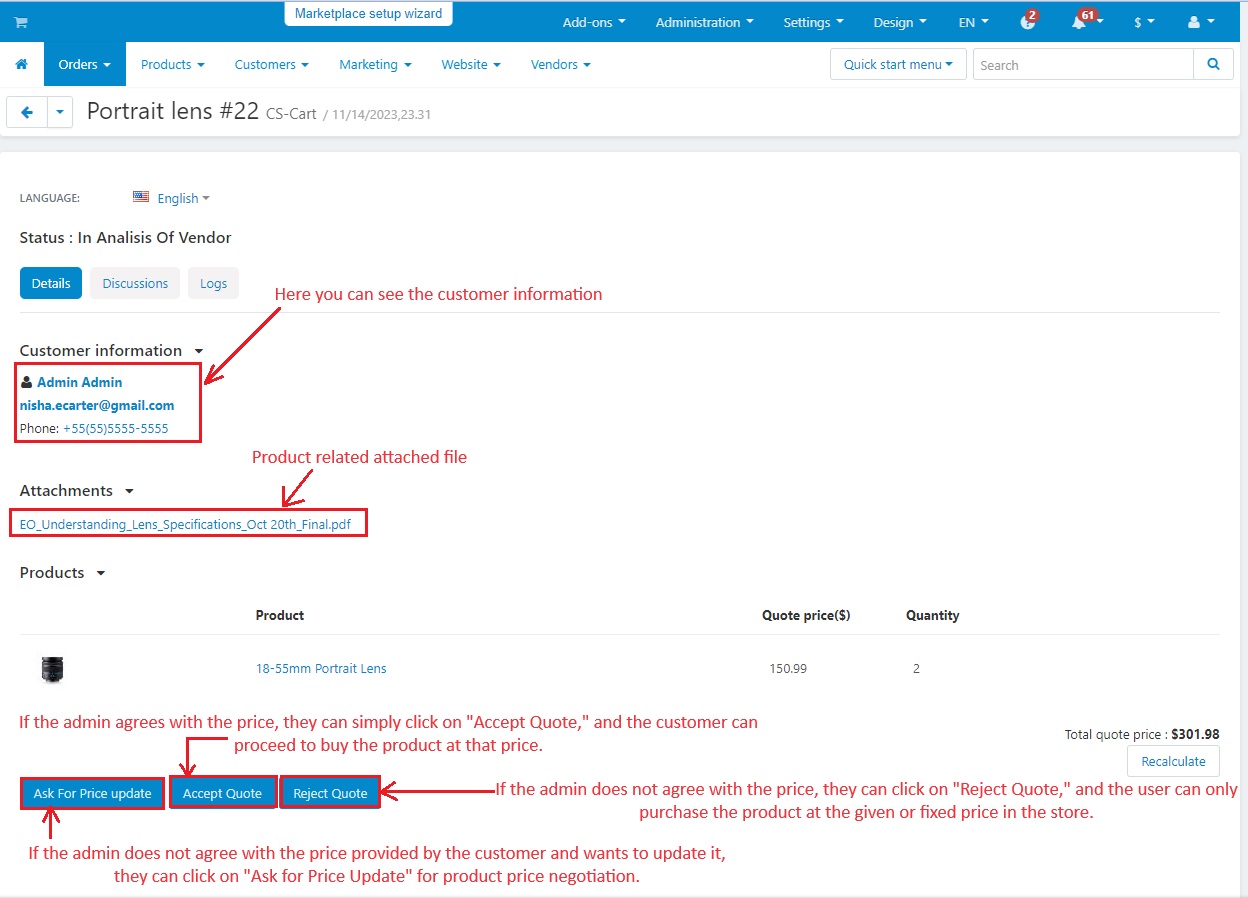Click the phone number +55(55)5555-5555
The width and height of the screenshot is (1248, 898).
115,428
